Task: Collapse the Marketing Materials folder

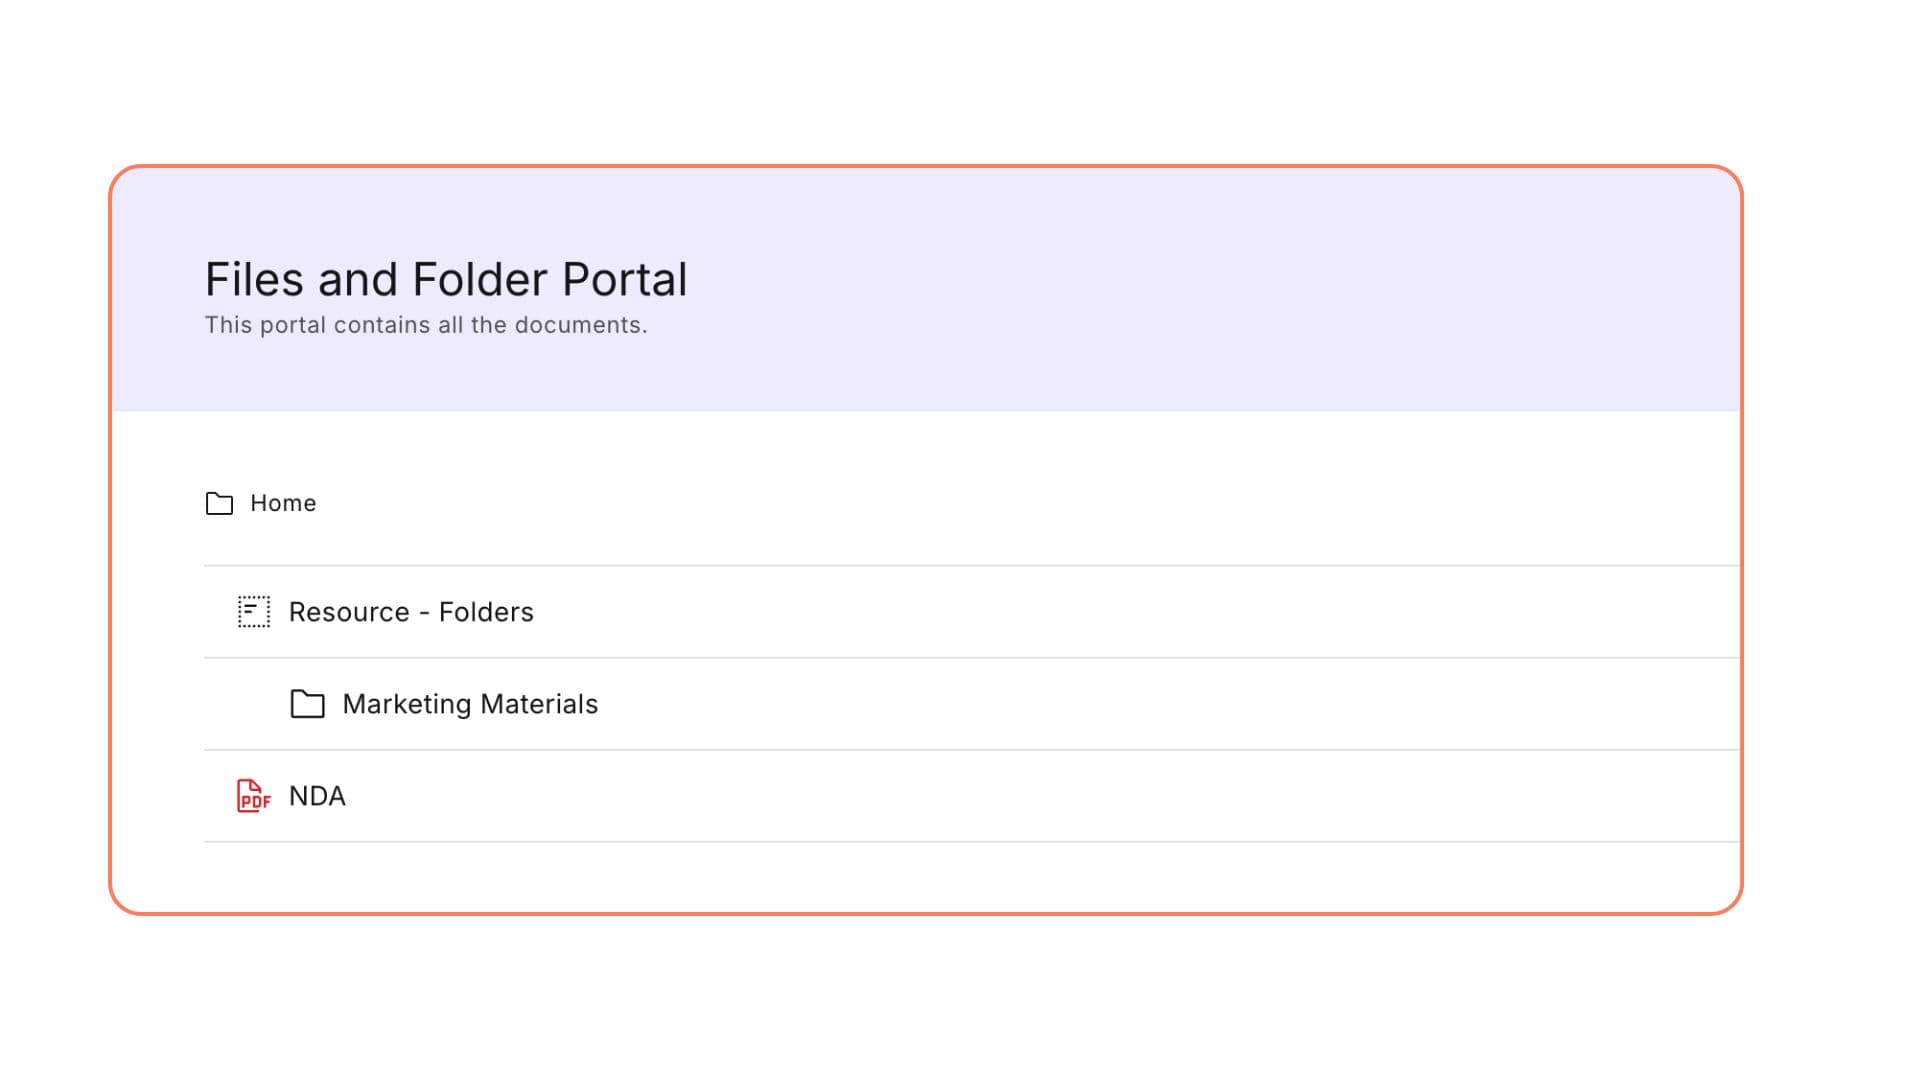Action: (x=470, y=703)
